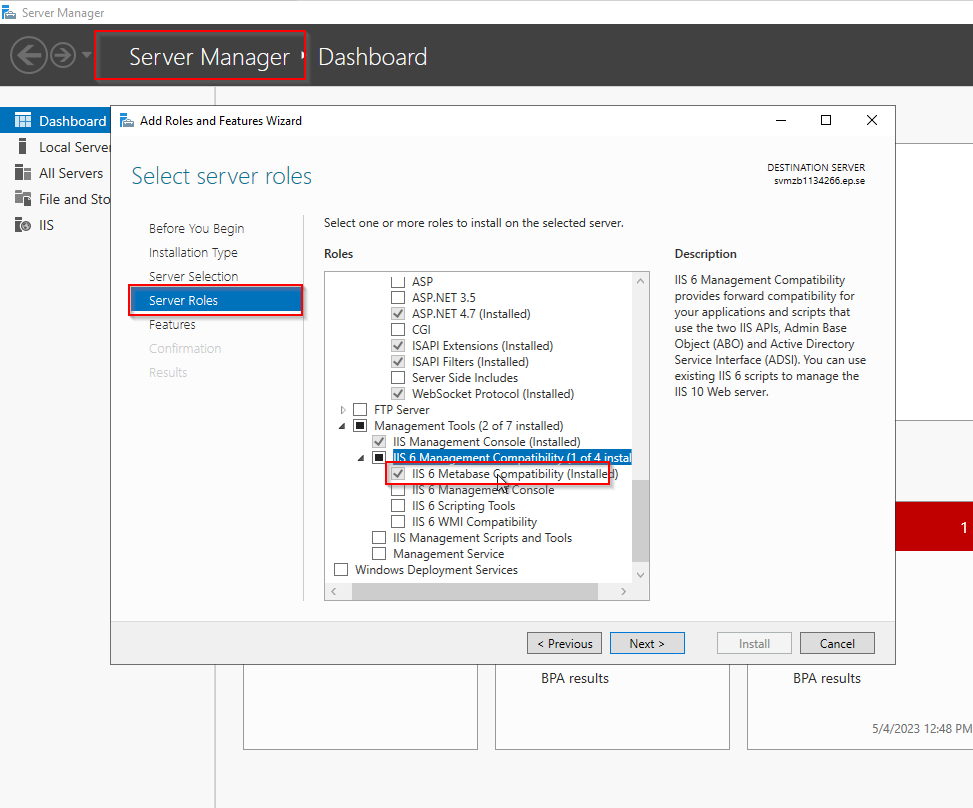Collapse the Management Tools tree node
Viewport: 973px width, 808px height.
[342, 426]
